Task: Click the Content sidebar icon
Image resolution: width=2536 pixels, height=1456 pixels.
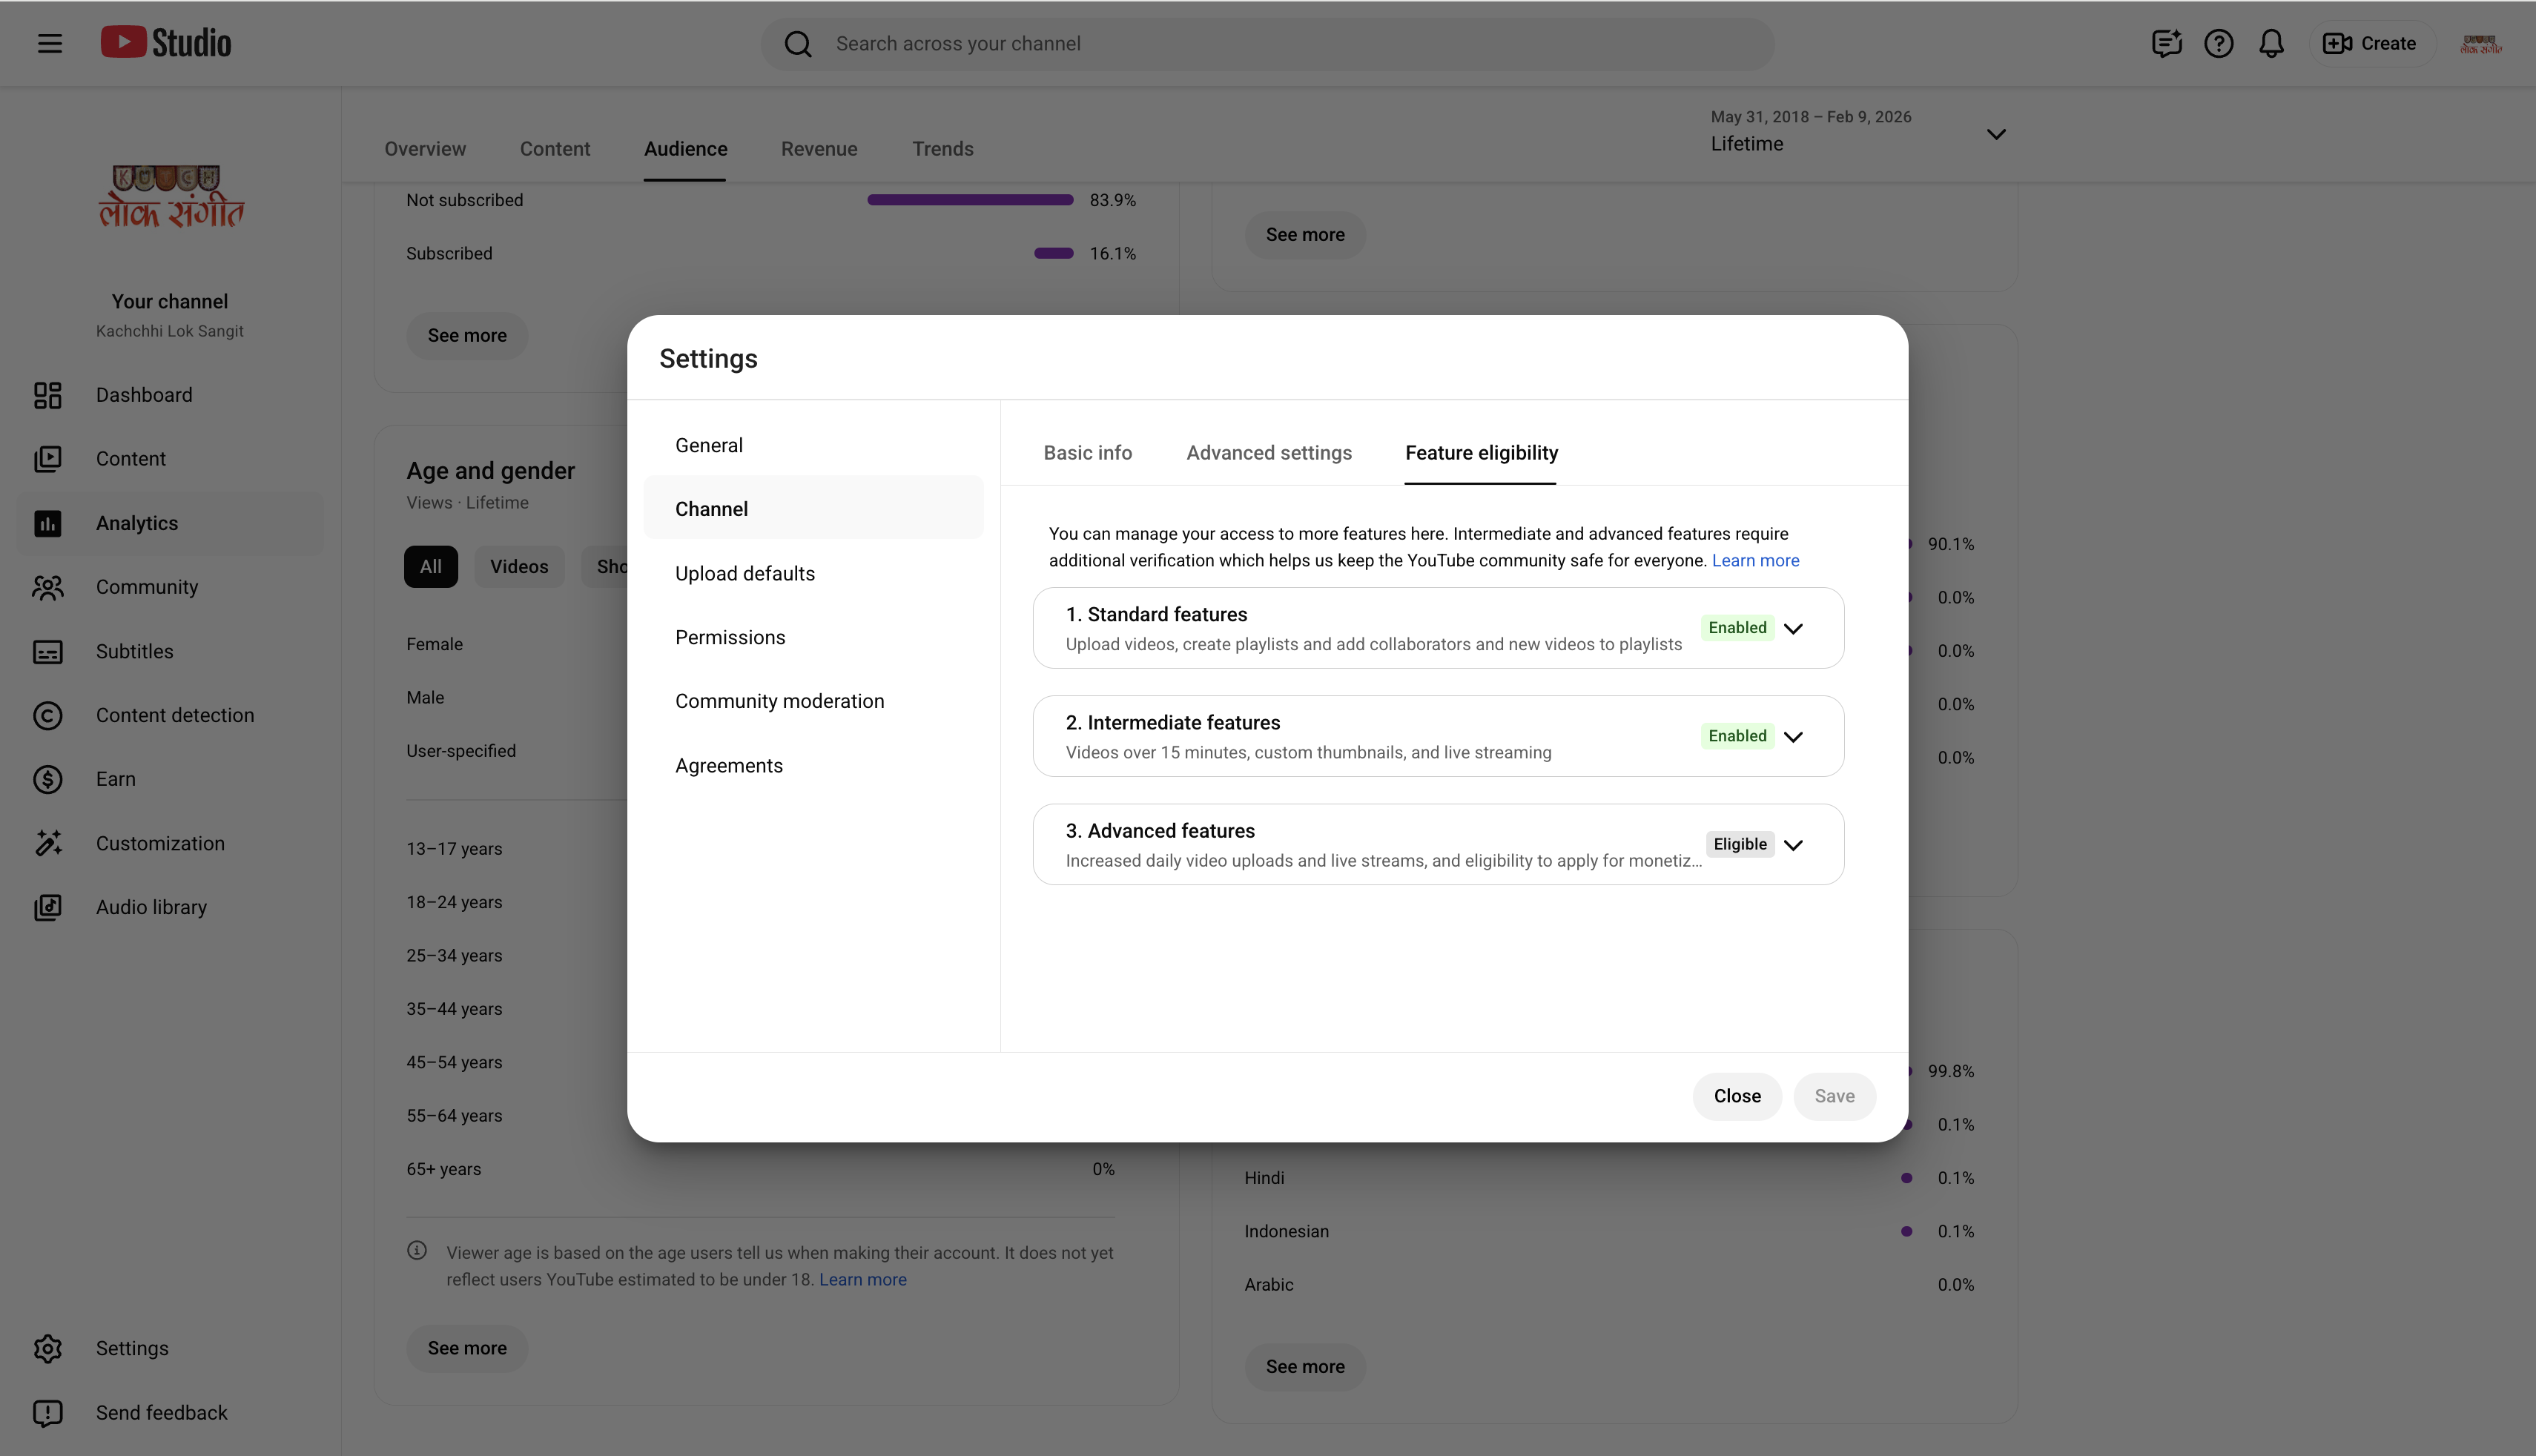Action: coord(48,459)
